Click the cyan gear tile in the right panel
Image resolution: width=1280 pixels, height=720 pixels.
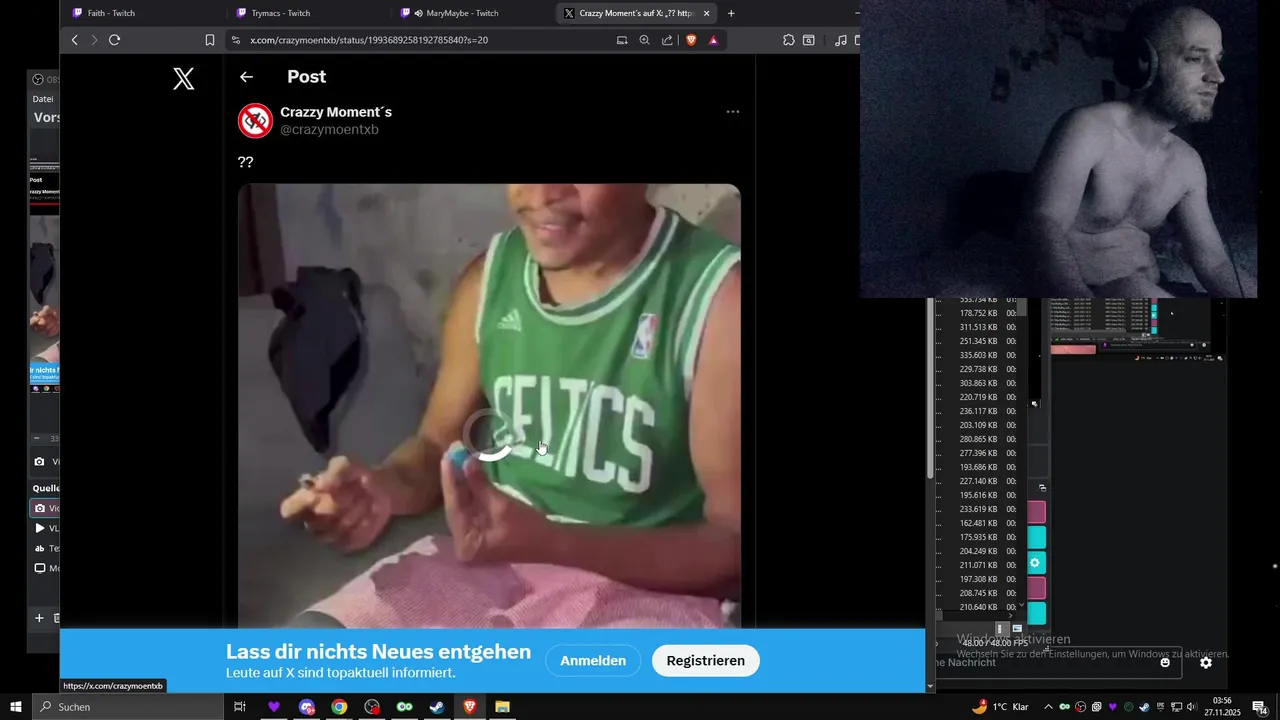click(1036, 563)
